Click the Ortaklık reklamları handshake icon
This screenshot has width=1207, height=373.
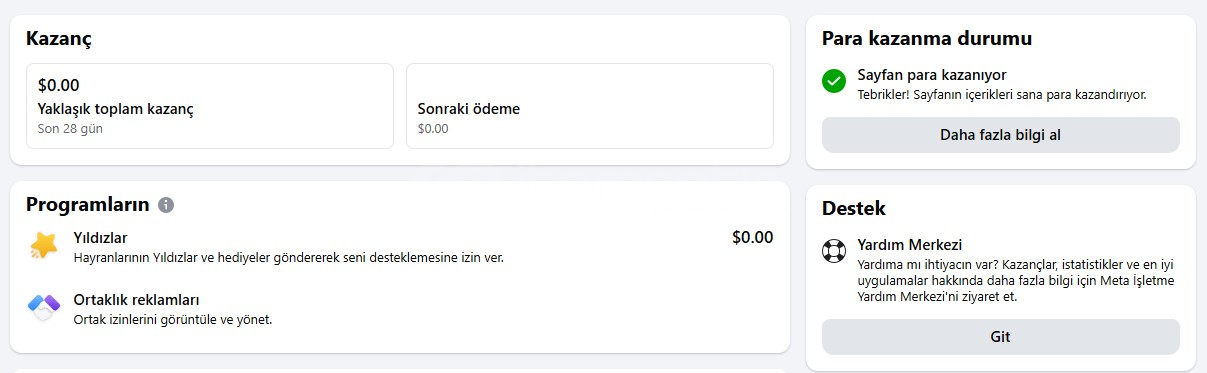[x=44, y=309]
